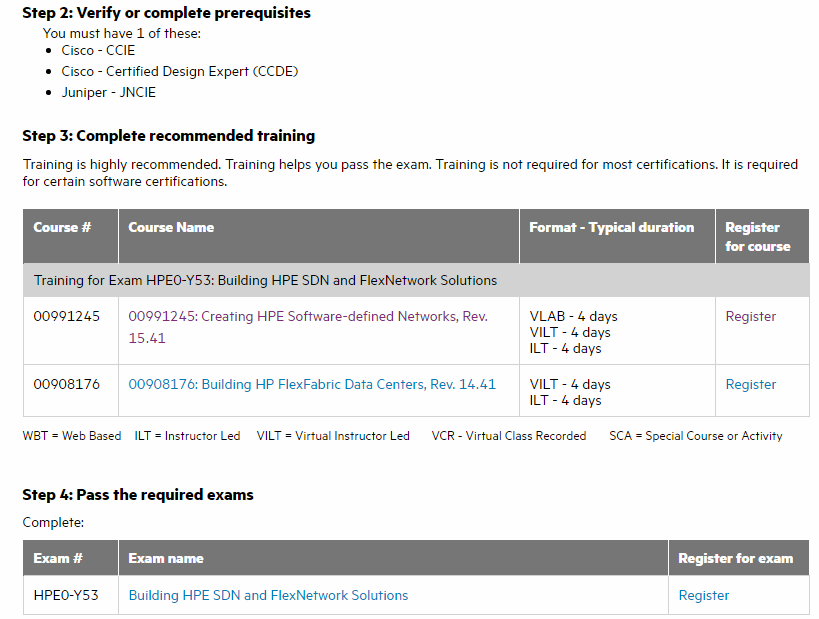Select the Training for Exam HPE0-Y53 row
This screenshot has width=819, height=619.
click(416, 281)
